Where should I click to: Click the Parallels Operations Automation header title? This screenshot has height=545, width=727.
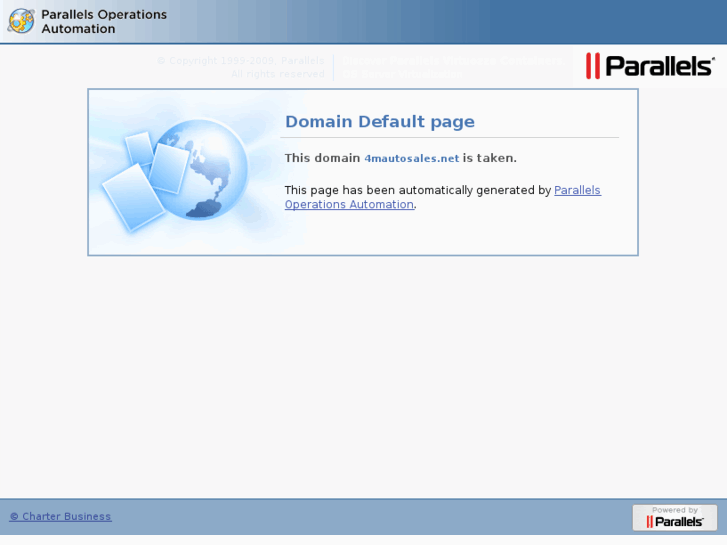point(104,21)
